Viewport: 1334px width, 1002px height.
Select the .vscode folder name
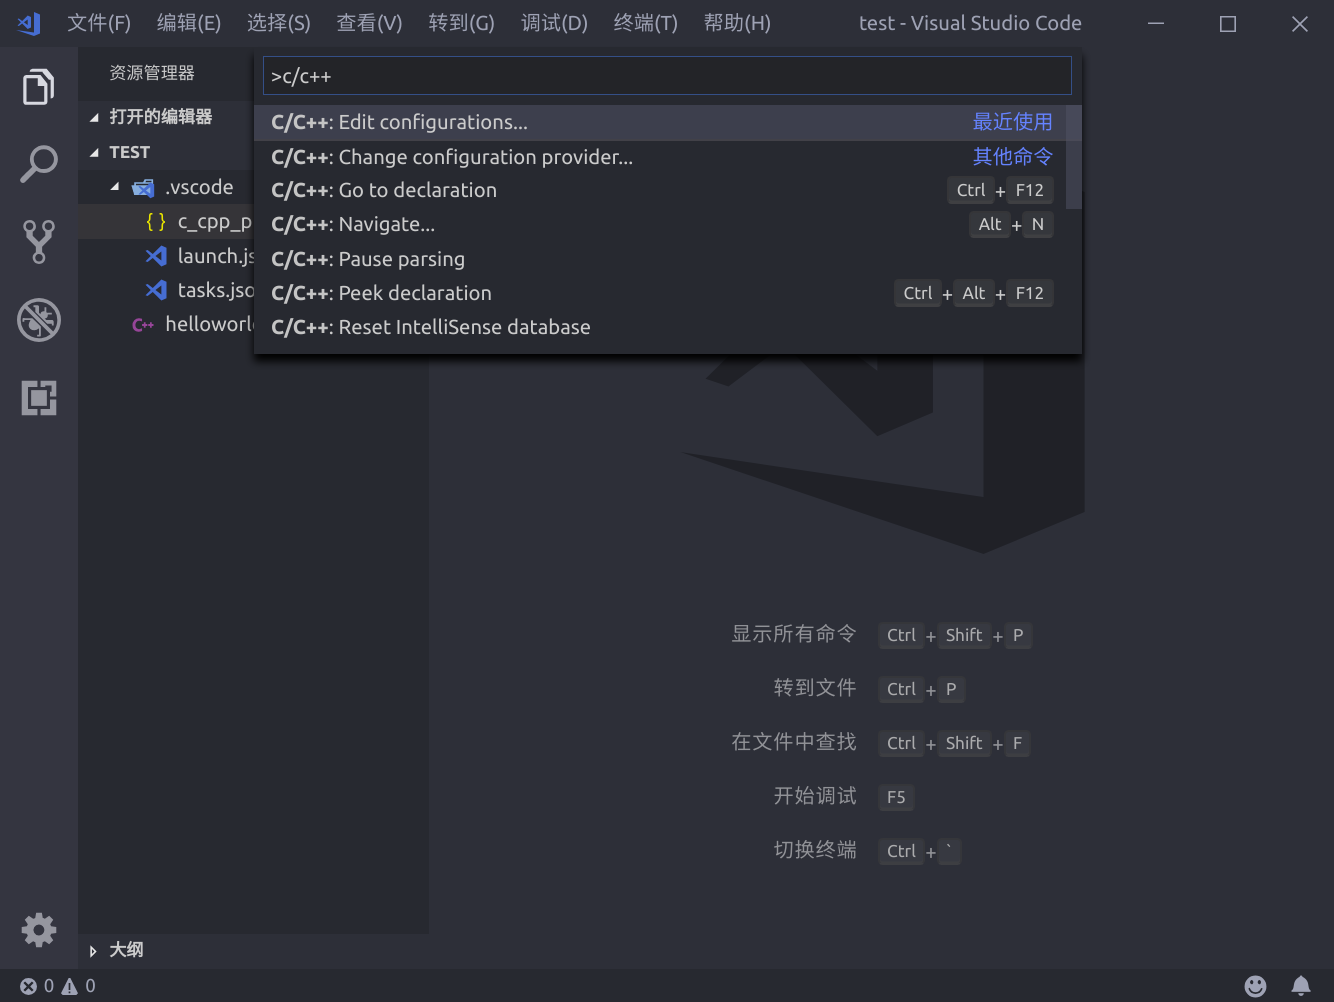200,187
